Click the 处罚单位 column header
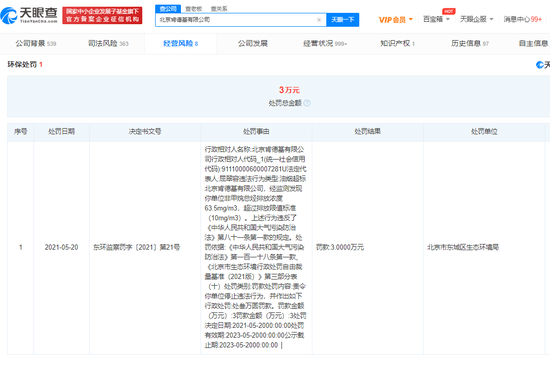Screen dimensions: 550x367 coord(484,132)
